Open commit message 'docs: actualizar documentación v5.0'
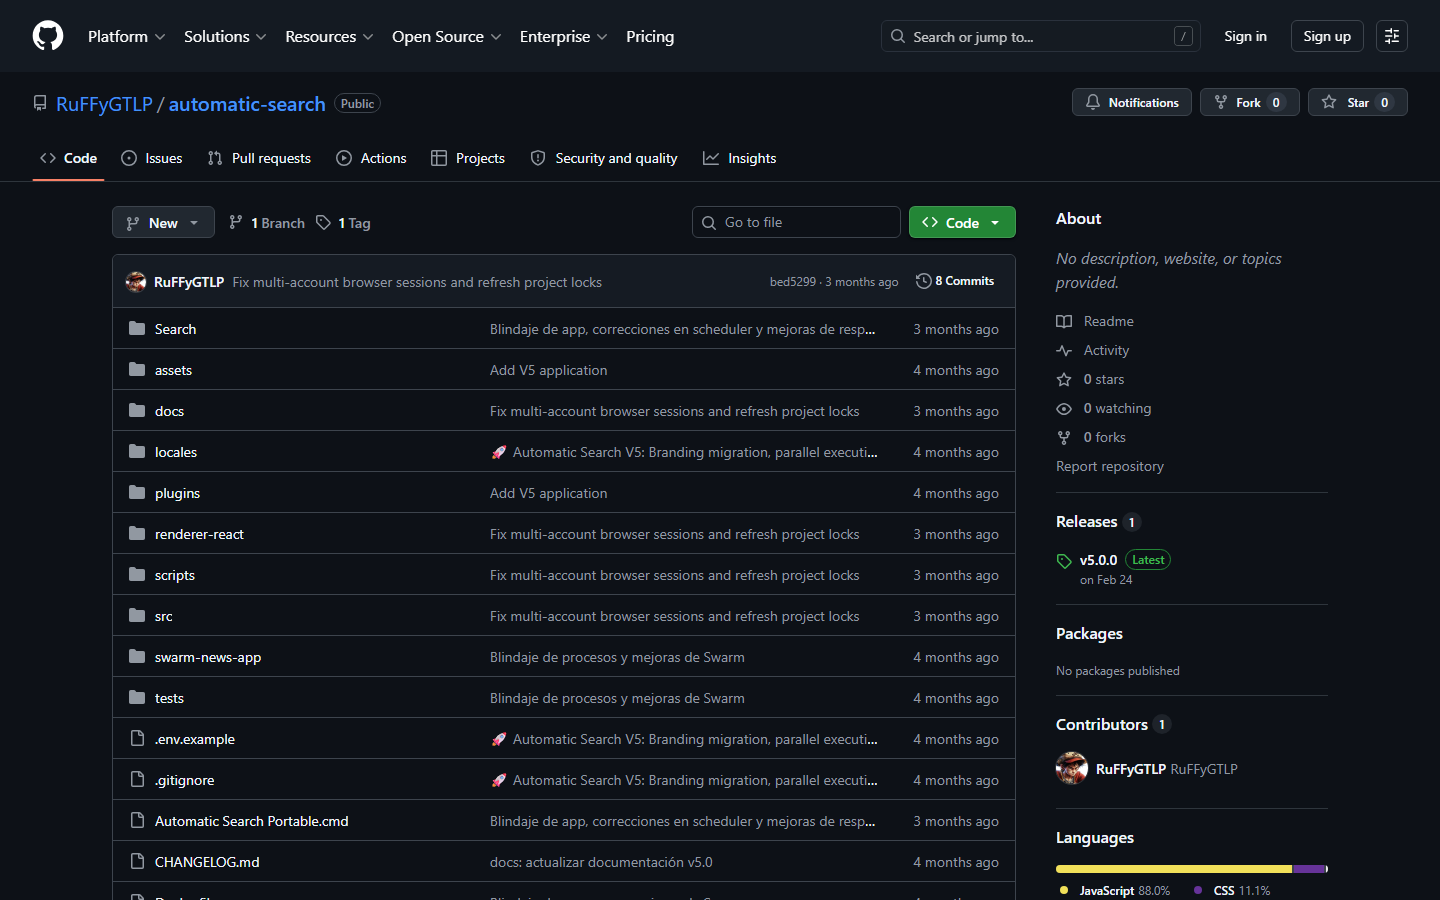The width and height of the screenshot is (1440, 900). (x=601, y=862)
